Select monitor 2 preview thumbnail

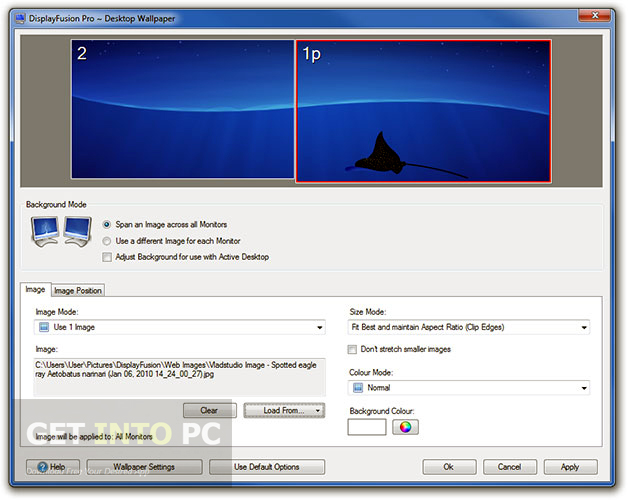click(x=183, y=109)
